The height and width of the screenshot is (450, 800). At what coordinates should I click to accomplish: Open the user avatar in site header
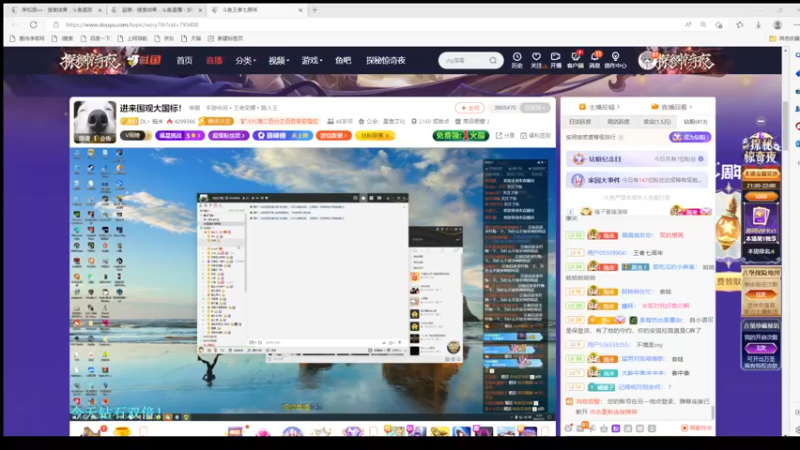point(647,60)
